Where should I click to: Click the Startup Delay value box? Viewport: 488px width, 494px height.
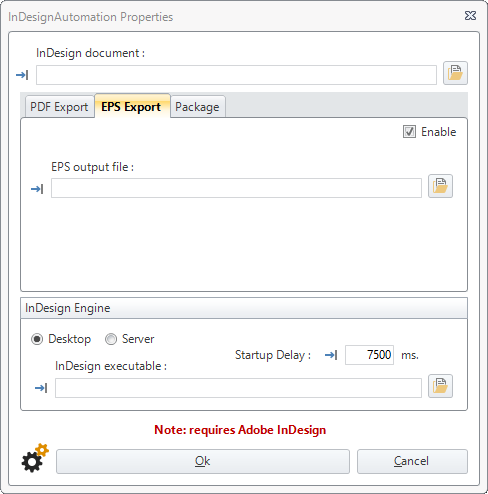tap(369, 355)
